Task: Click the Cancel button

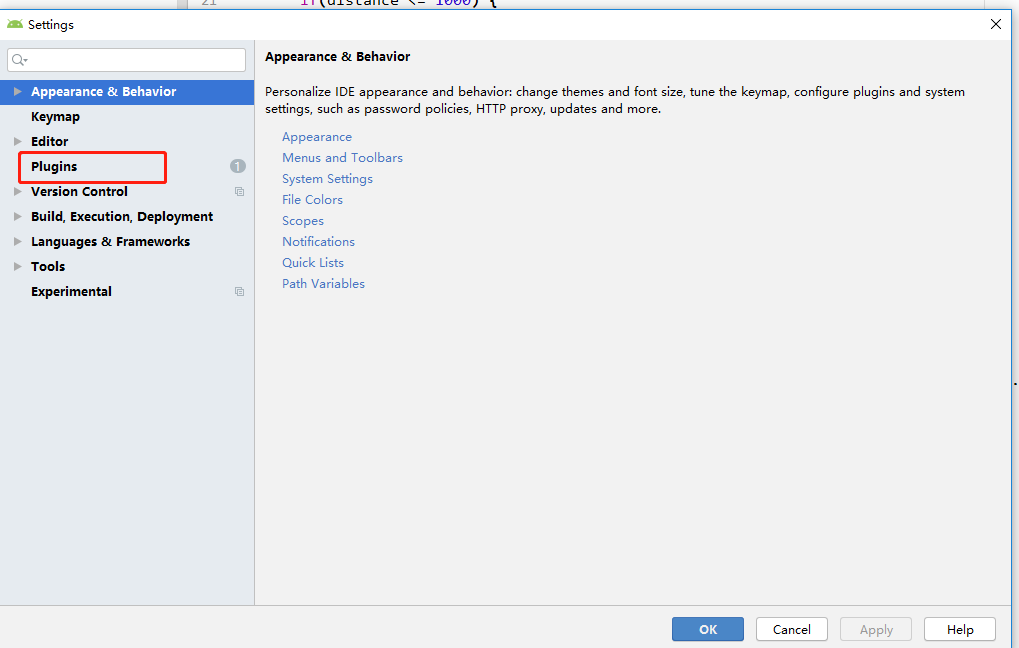Action: (x=792, y=629)
